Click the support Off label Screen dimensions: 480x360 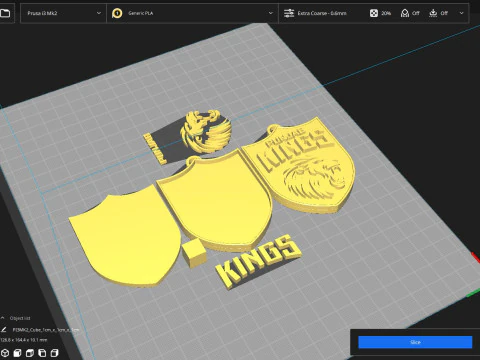coord(416,13)
